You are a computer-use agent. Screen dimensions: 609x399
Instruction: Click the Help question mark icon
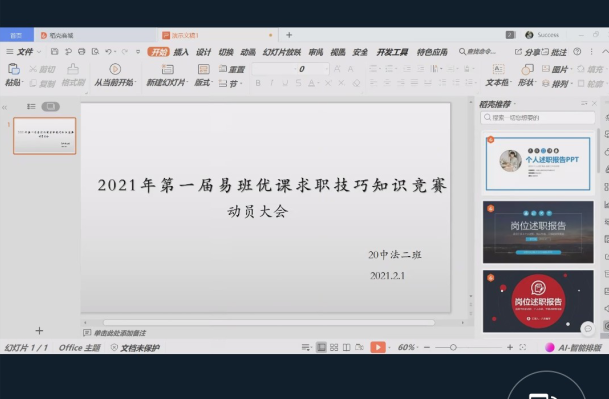[578, 51]
